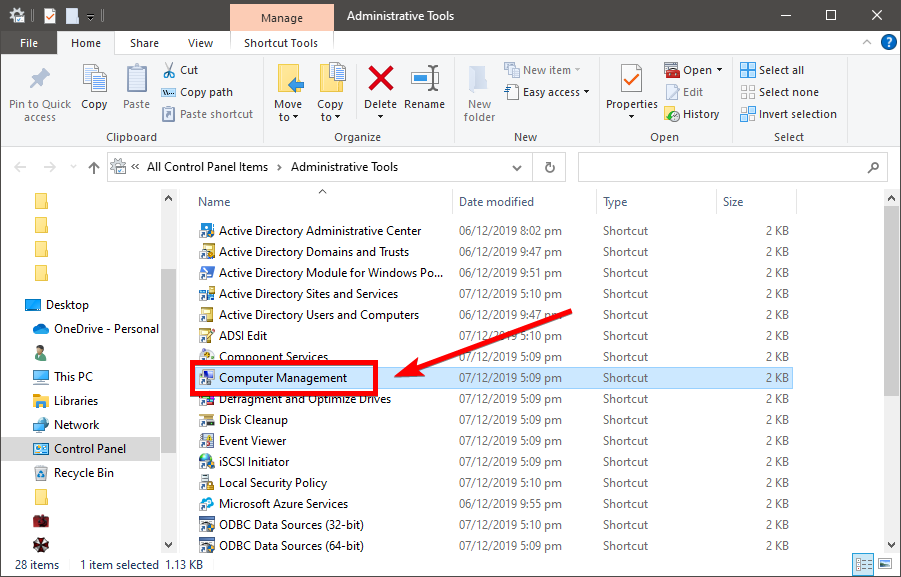Select This PC in navigation pane
The image size is (901, 577).
point(73,377)
